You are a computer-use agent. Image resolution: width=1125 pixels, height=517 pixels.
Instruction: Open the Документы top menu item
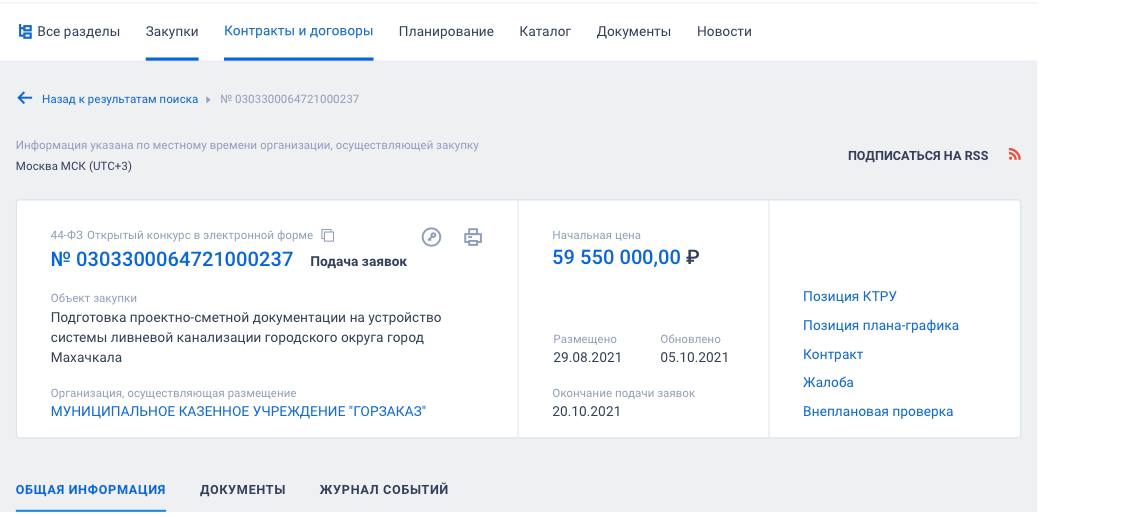click(634, 32)
